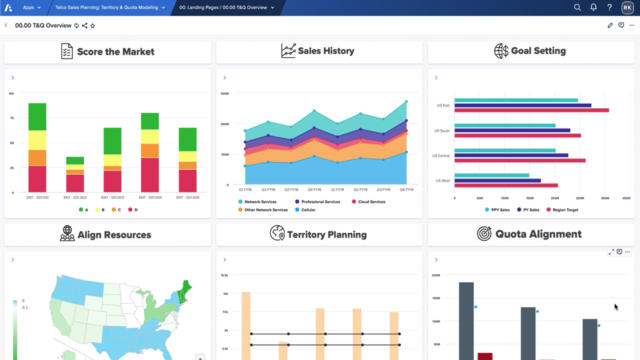Toggle the PPY Sales legend series
The height and width of the screenshot is (360, 640).
pyautogui.click(x=497, y=209)
